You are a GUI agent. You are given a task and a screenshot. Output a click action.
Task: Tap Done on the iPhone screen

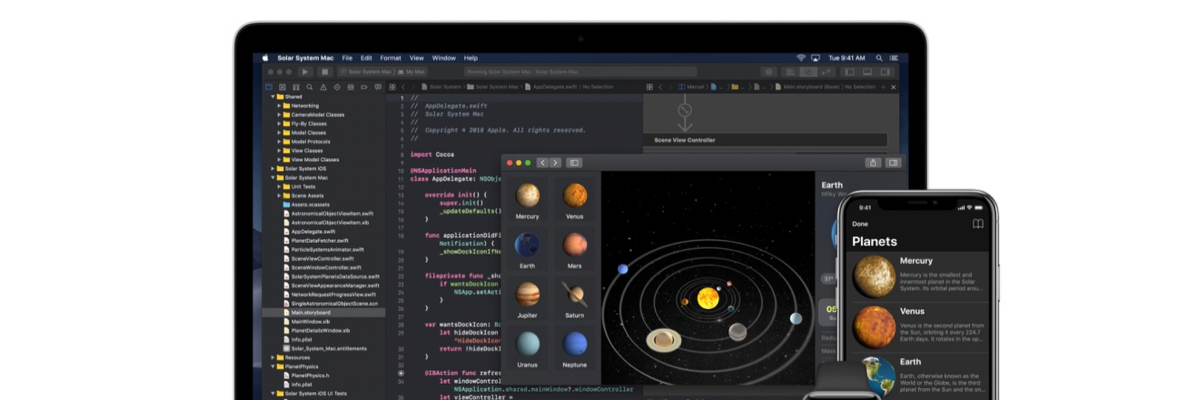pos(860,224)
